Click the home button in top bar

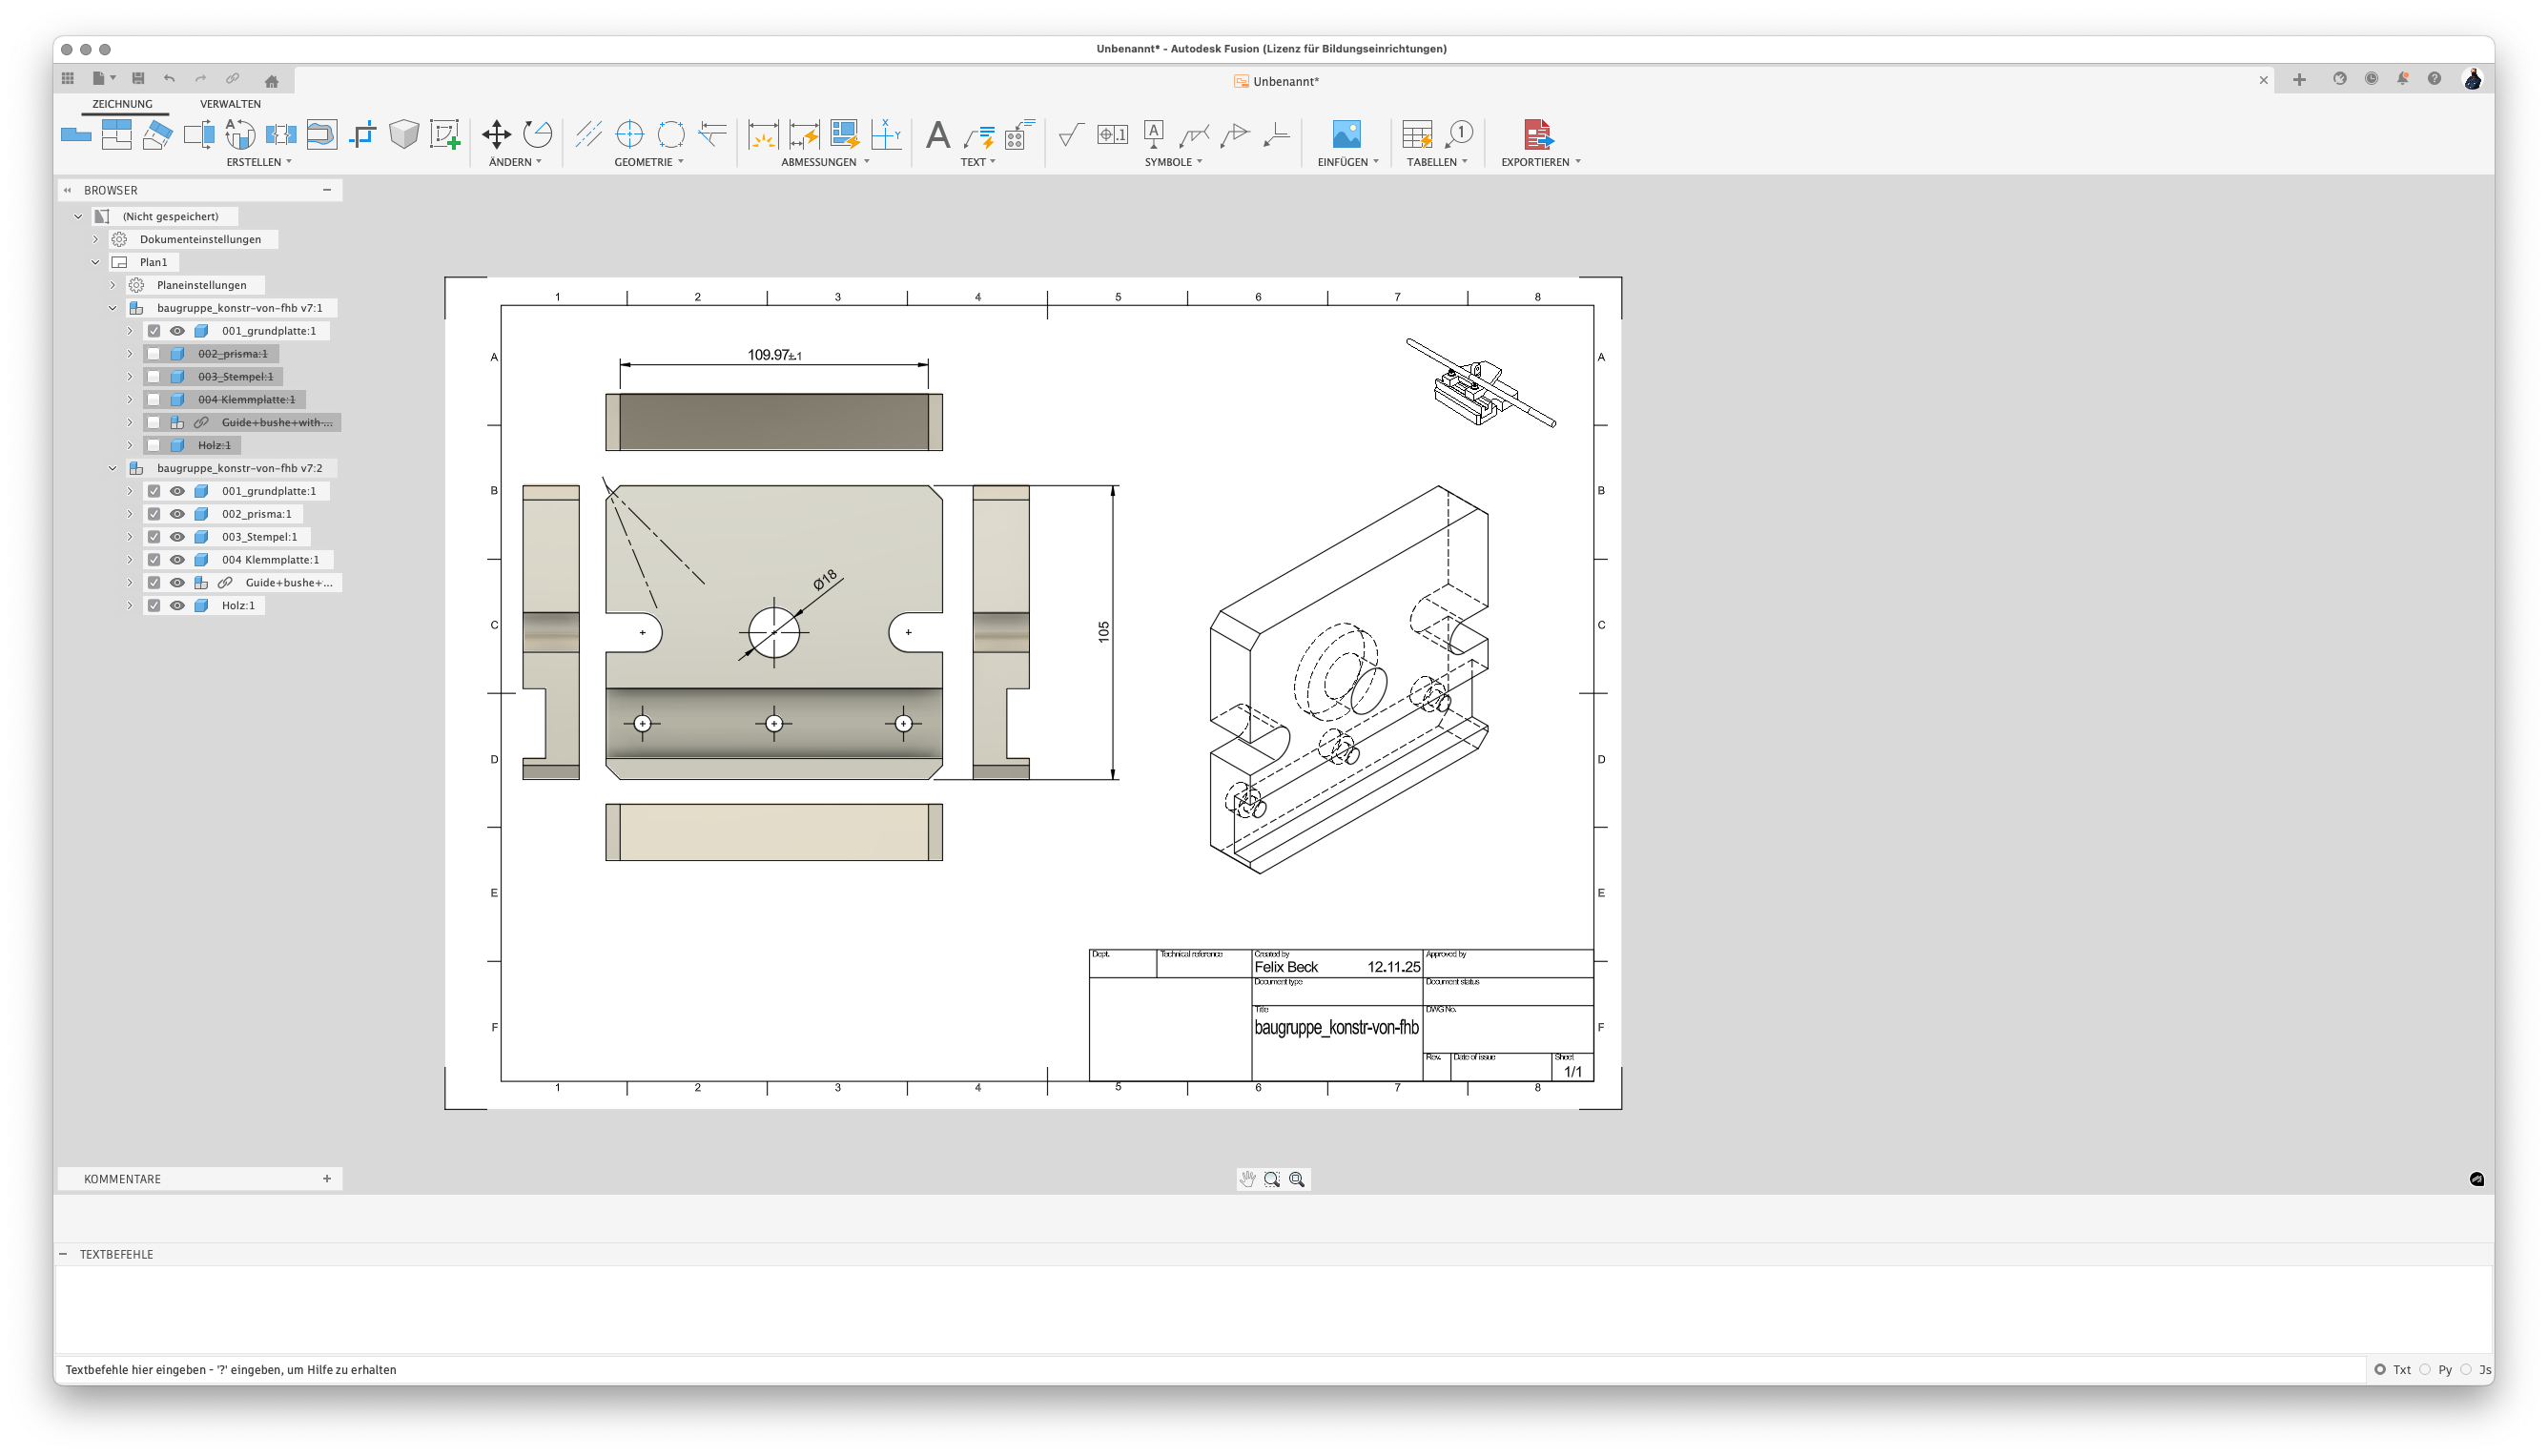click(x=271, y=81)
